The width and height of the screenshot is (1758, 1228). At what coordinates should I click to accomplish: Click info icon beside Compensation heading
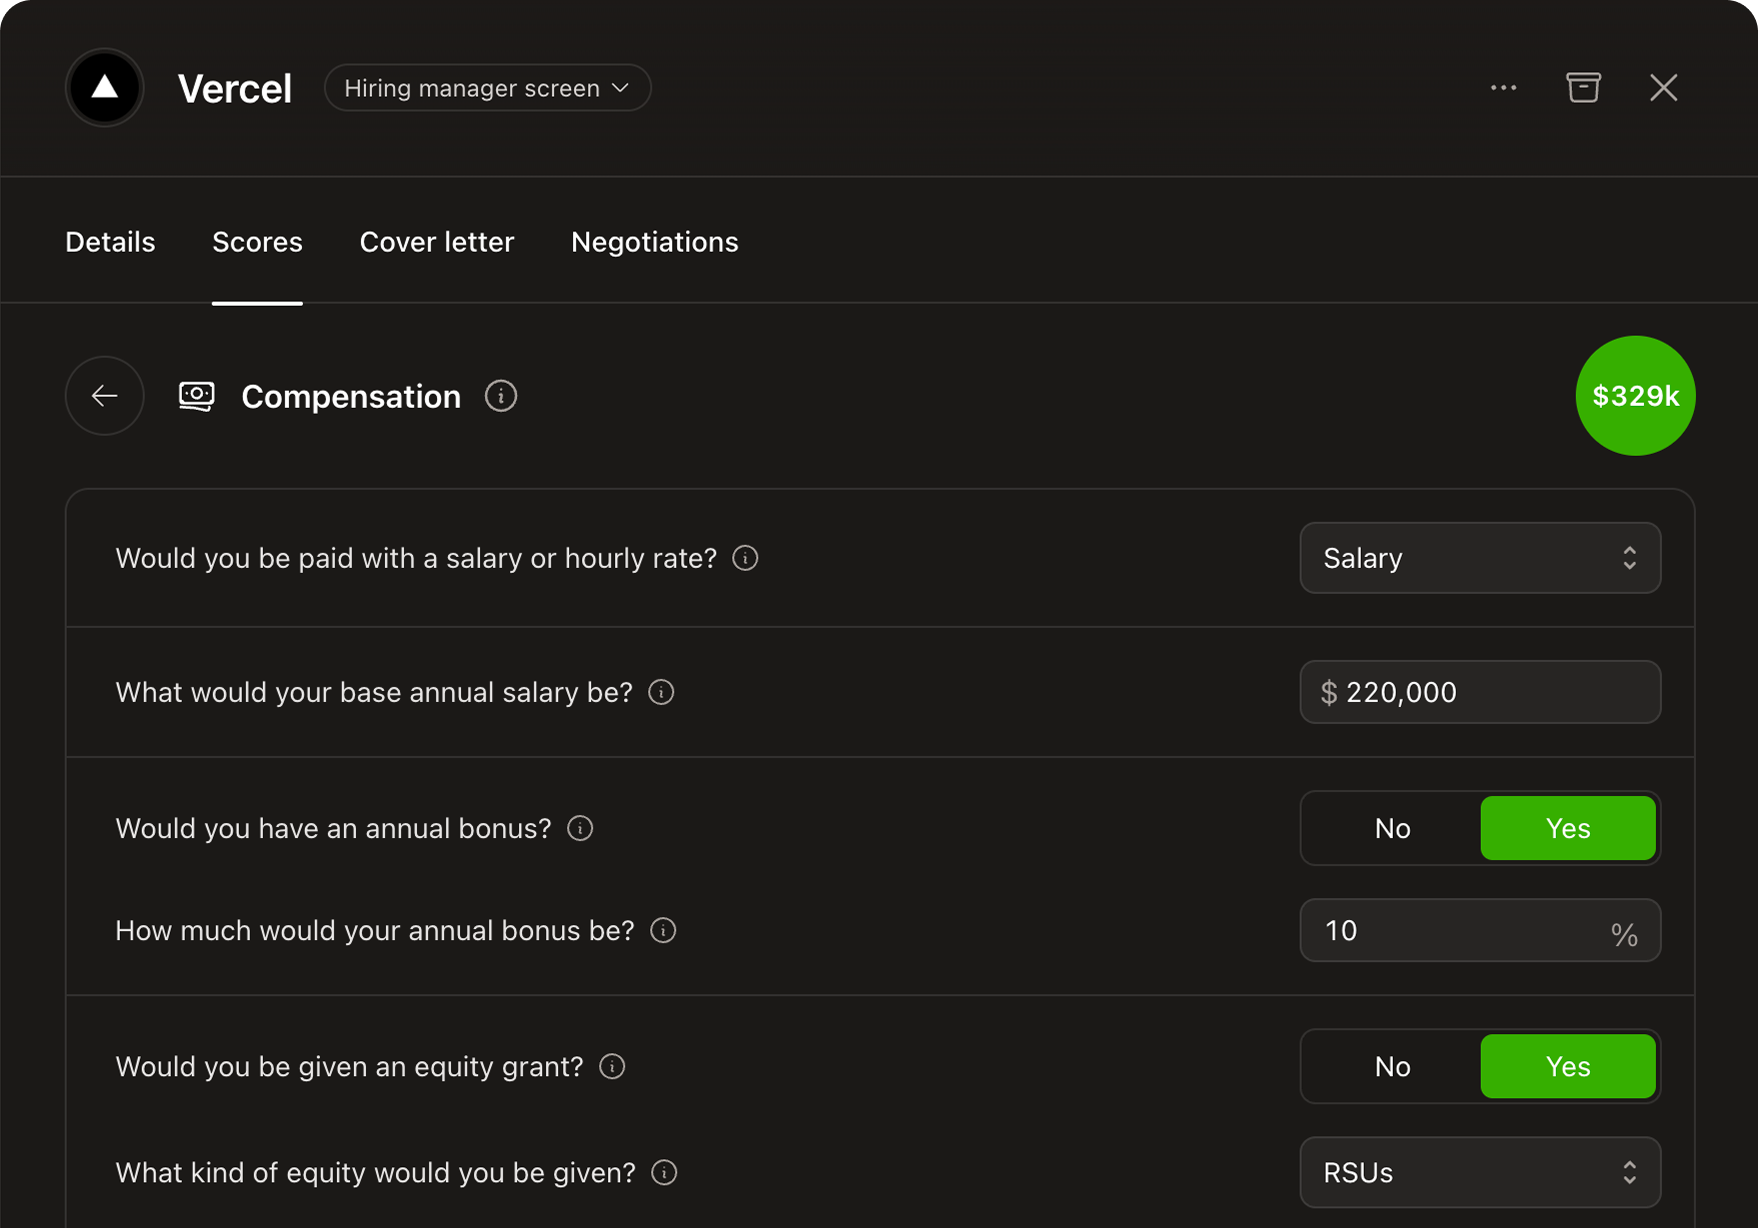coord(501,396)
